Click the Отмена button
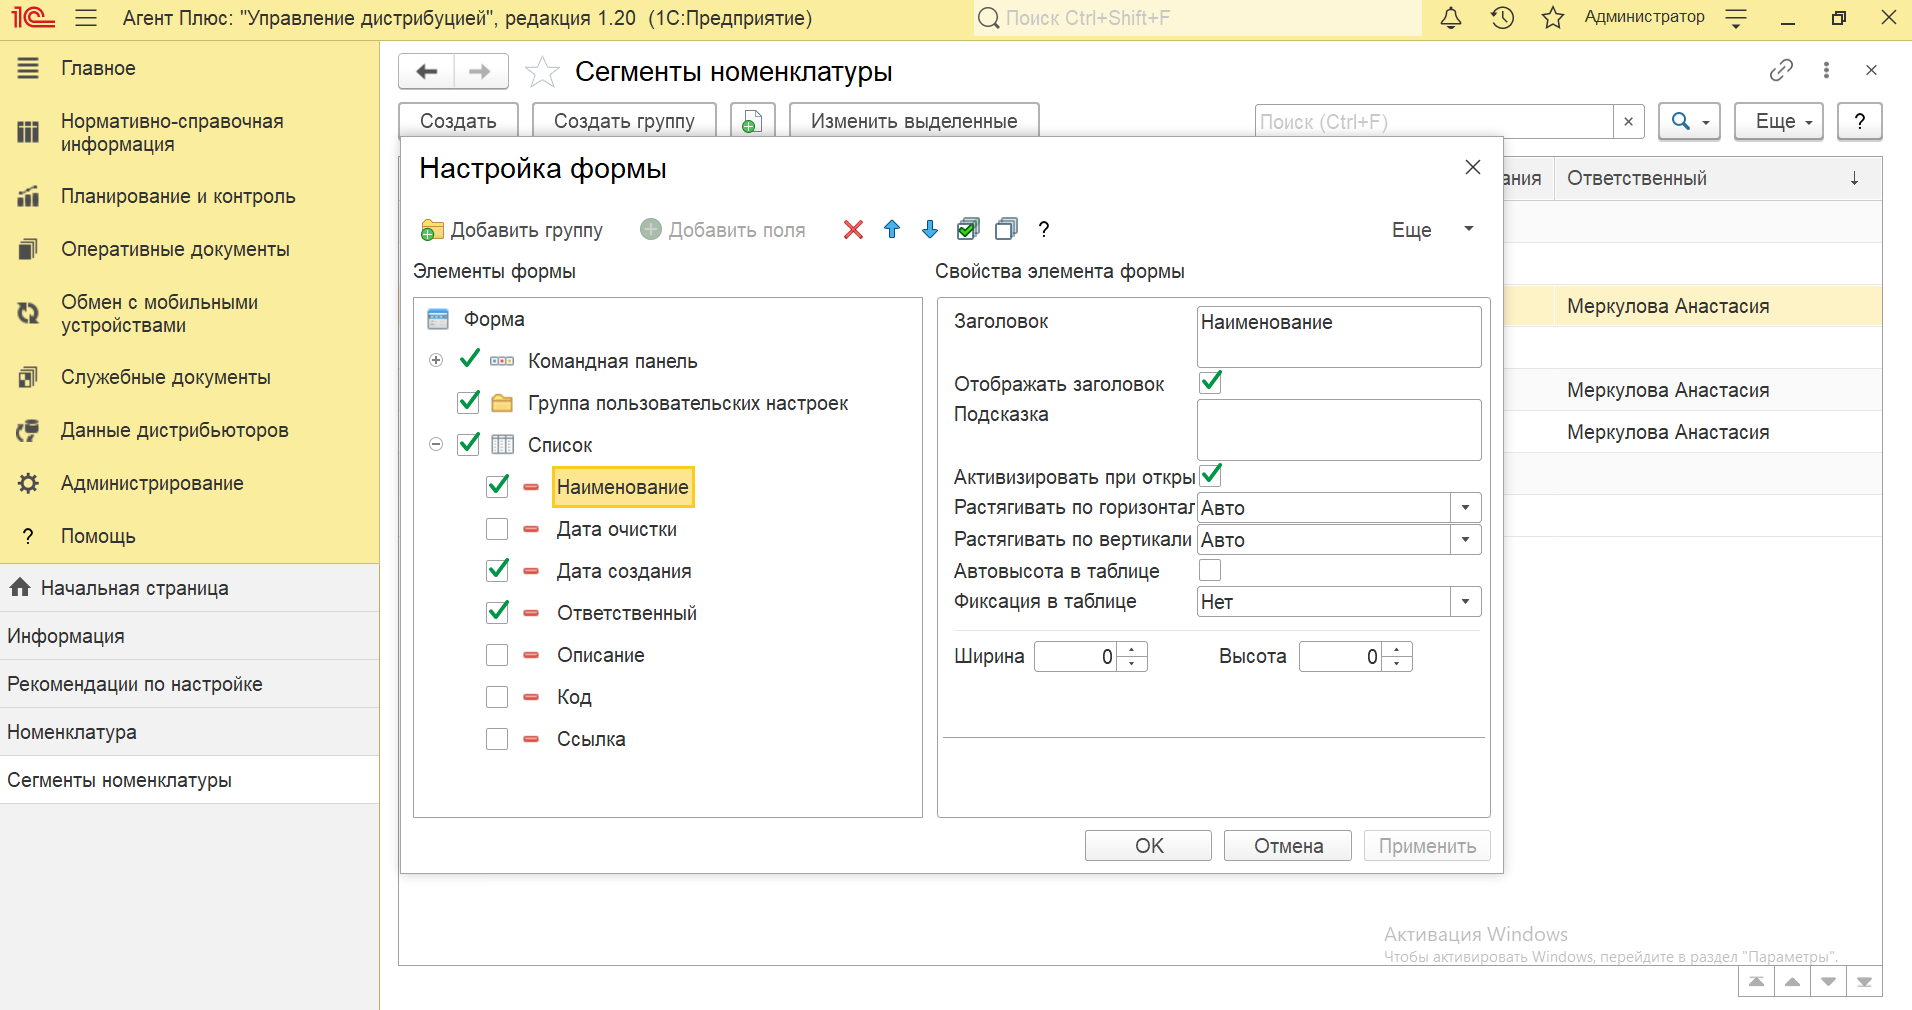 (x=1287, y=846)
